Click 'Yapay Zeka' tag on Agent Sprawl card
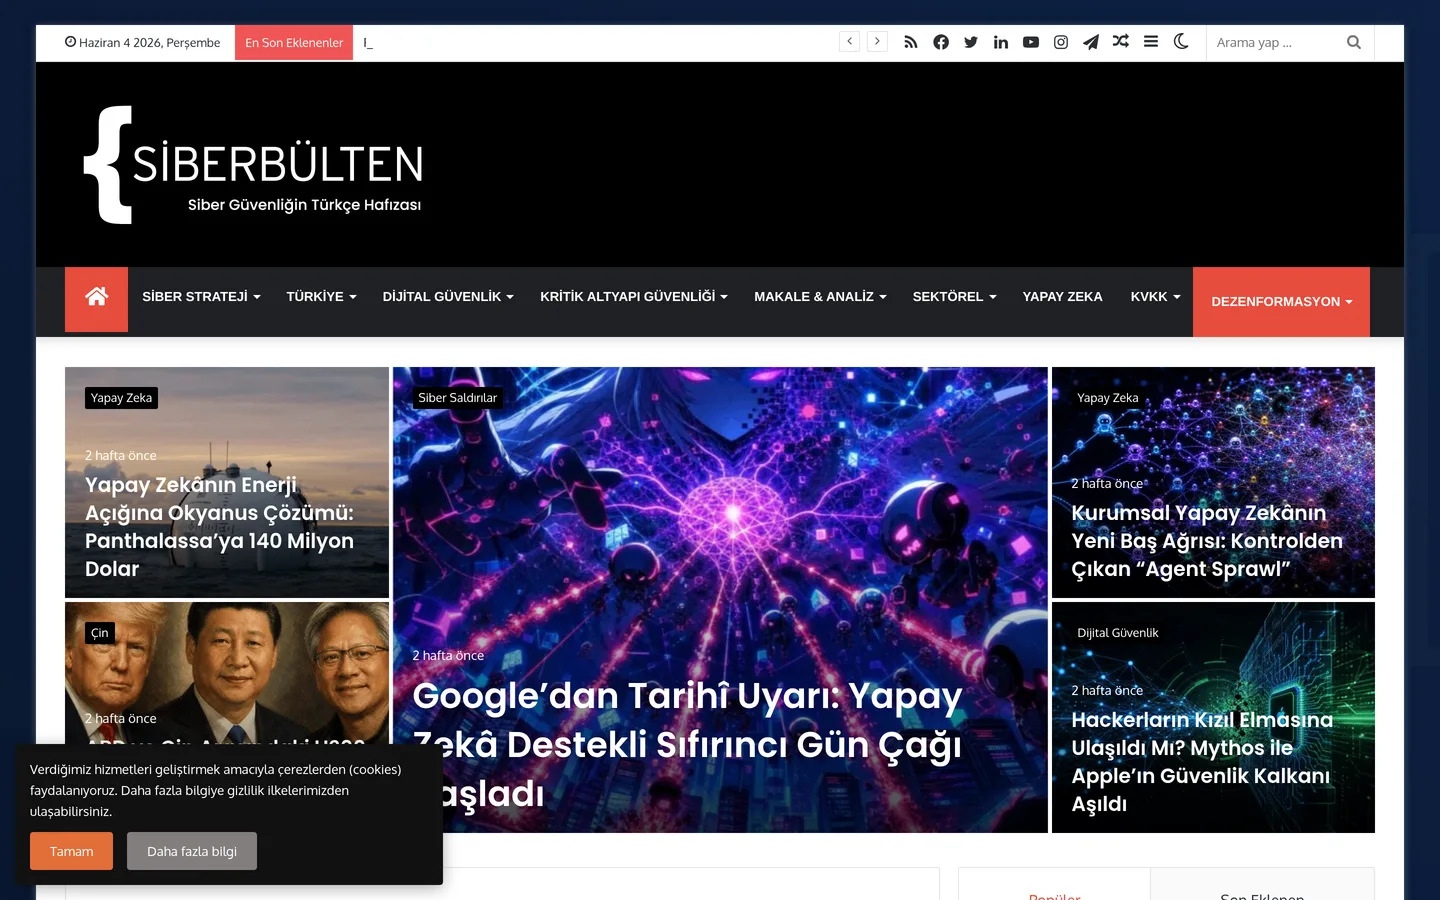 pos(1107,398)
